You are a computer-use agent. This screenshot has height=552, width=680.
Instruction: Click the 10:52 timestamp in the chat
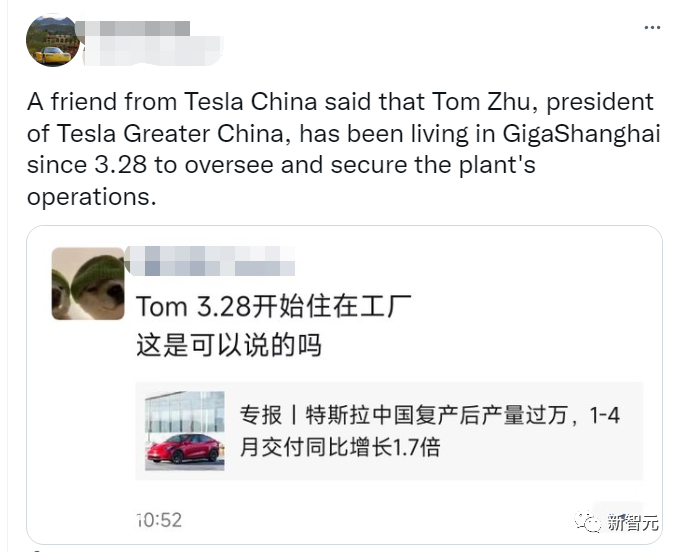tap(159, 520)
